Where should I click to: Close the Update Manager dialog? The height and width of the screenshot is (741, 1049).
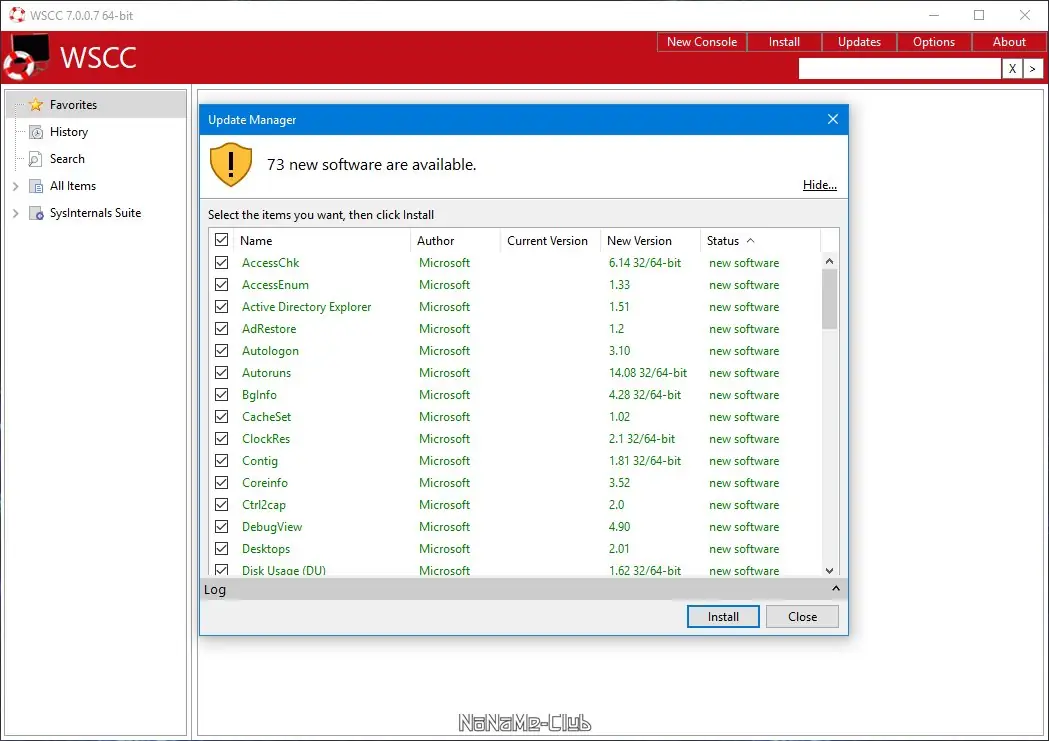tap(832, 119)
